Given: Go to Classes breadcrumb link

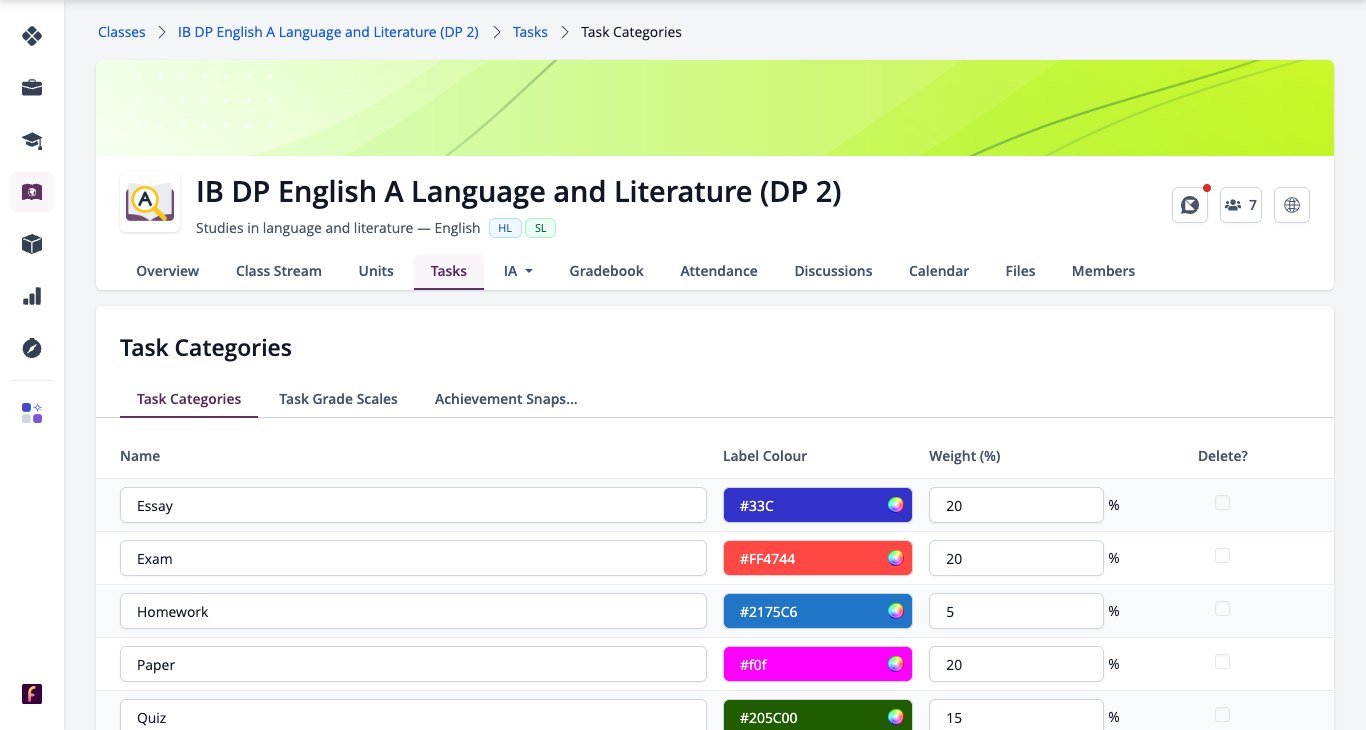Looking at the screenshot, I should click(x=121, y=32).
